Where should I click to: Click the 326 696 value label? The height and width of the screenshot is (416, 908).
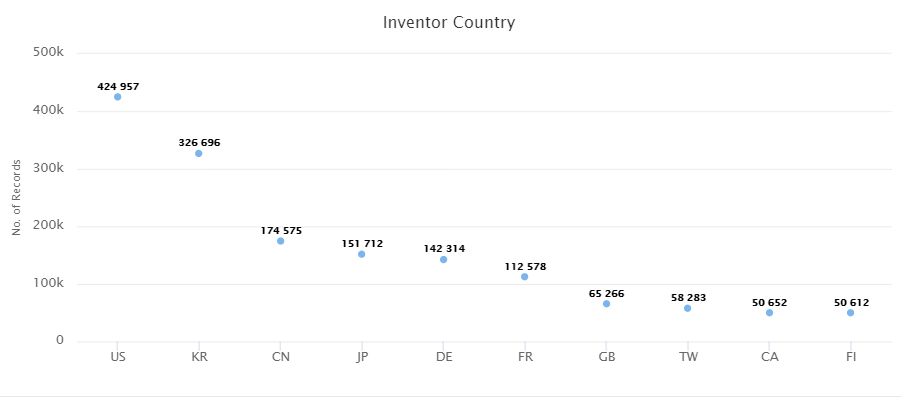coord(199,143)
